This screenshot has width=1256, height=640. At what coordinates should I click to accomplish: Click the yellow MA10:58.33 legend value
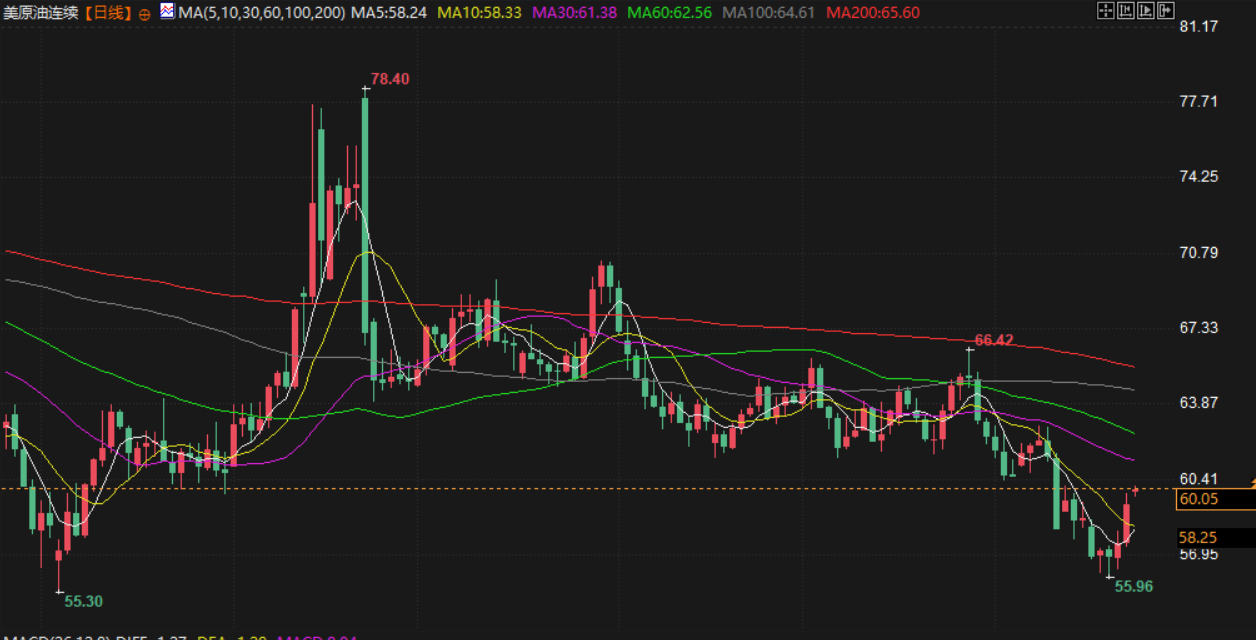(x=478, y=13)
